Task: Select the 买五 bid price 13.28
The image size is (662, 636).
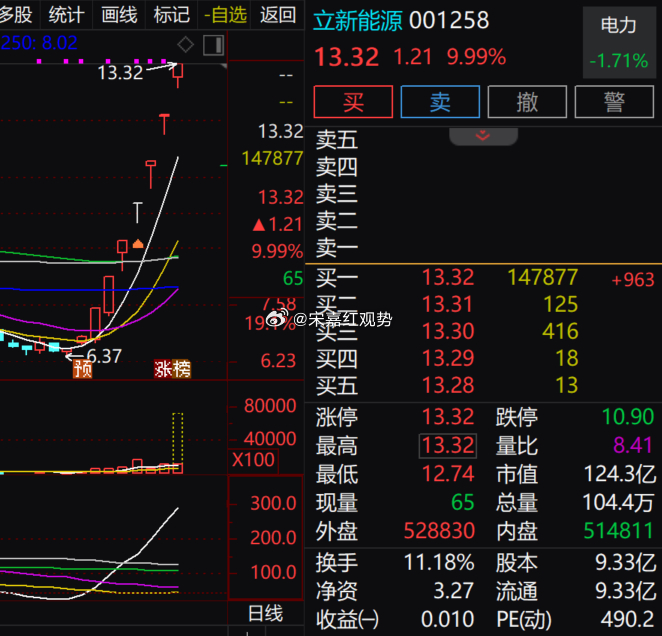Action: [x=448, y=385]
